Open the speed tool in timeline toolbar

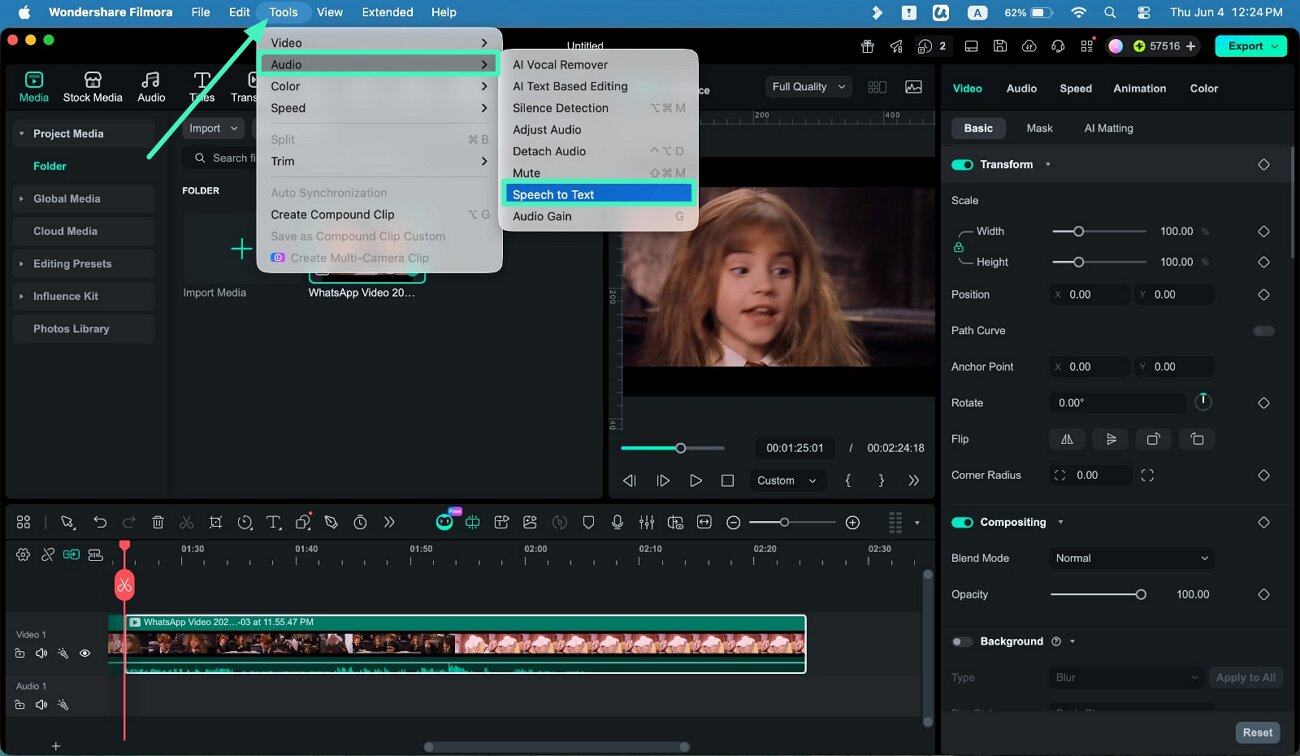coord(245,522)
